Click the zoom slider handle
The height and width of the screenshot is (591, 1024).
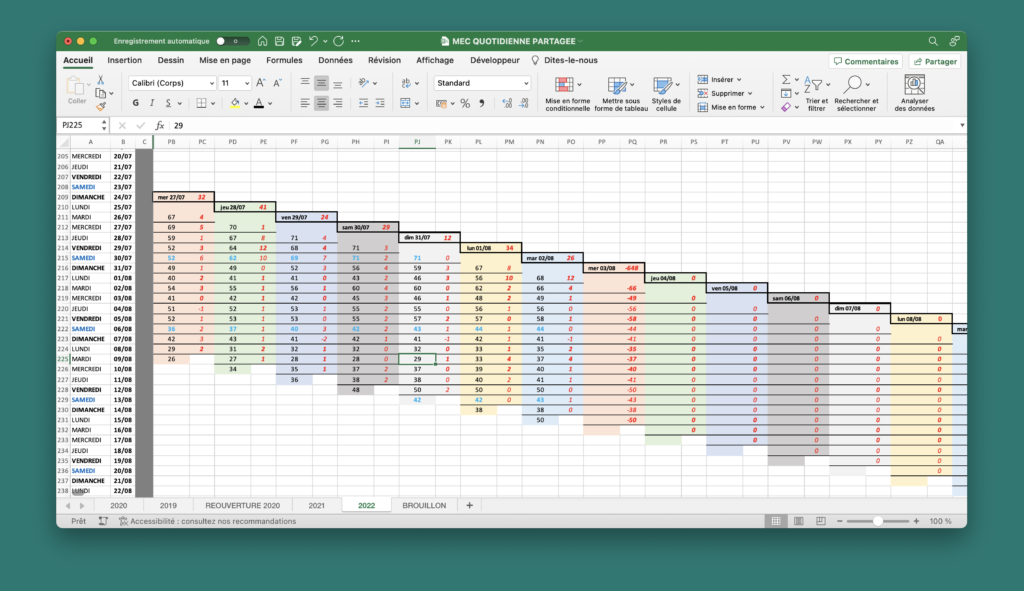click(x=878, y=521)
